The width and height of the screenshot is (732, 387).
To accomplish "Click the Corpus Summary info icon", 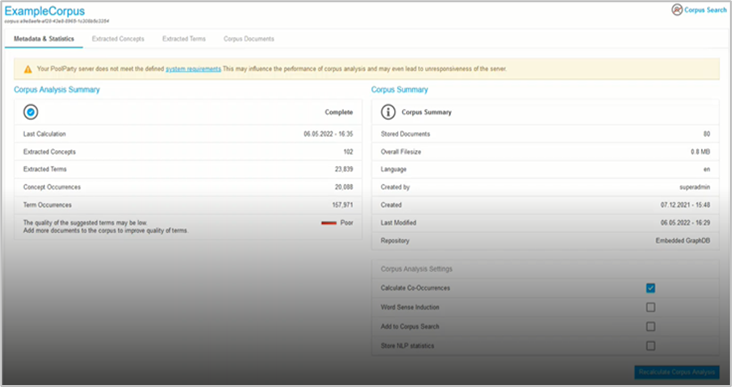I will (x=388, y=112).
